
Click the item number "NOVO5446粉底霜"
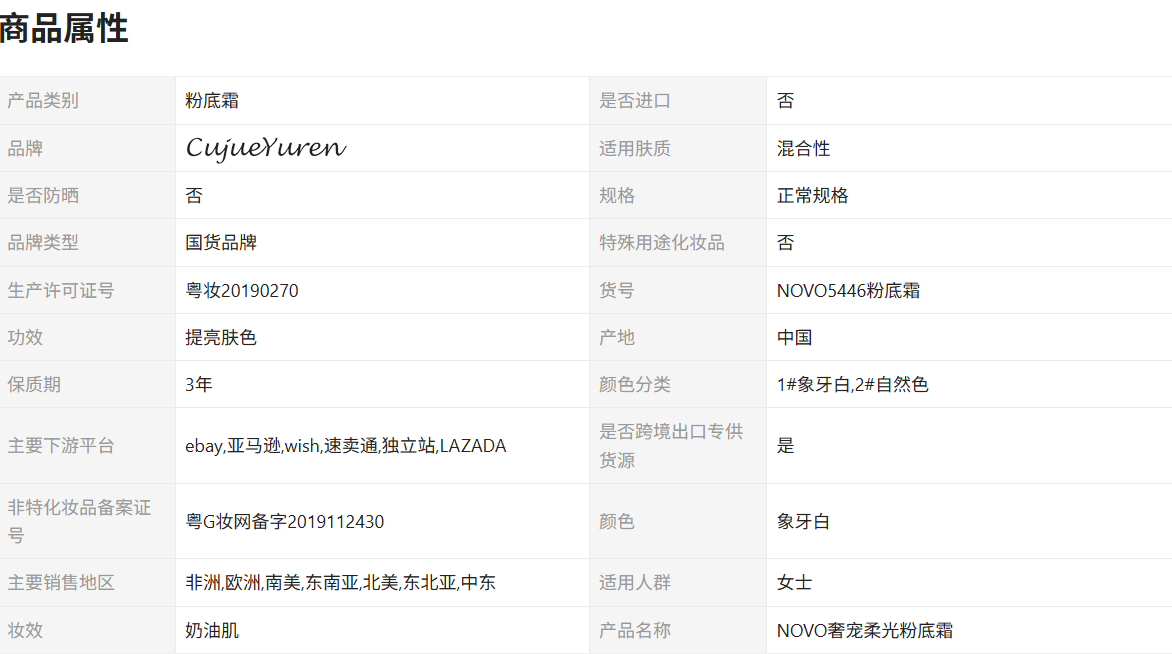click(848, 291)
